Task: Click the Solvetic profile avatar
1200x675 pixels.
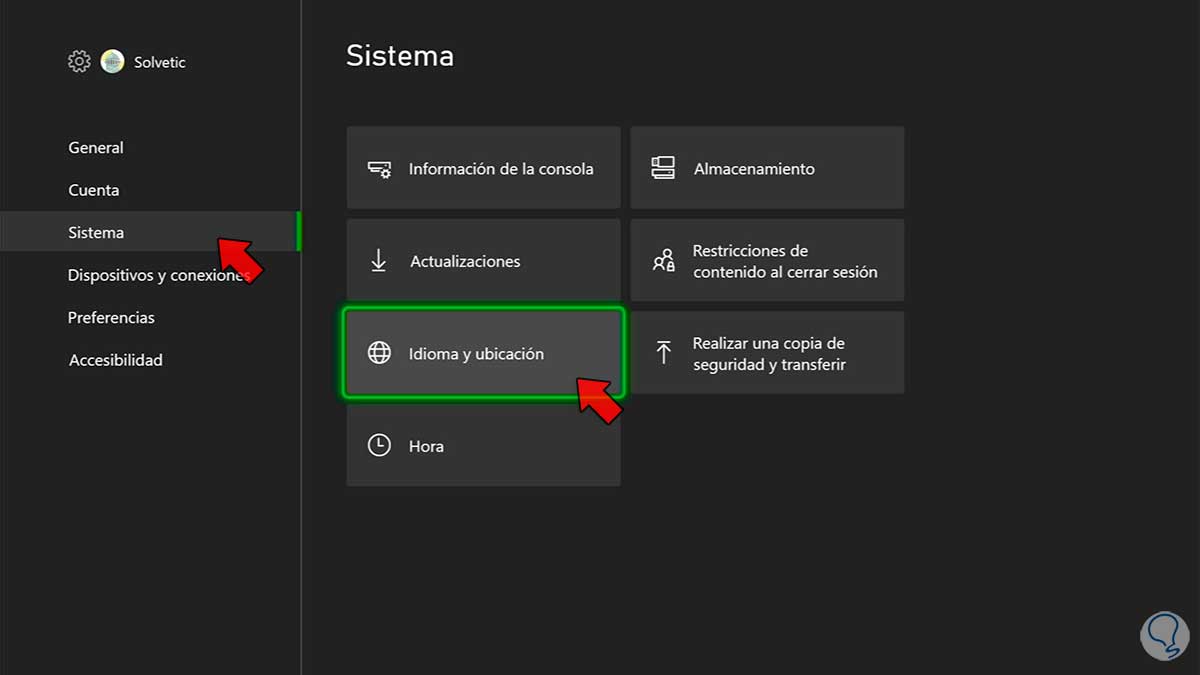Action: [x=112, y=62]
